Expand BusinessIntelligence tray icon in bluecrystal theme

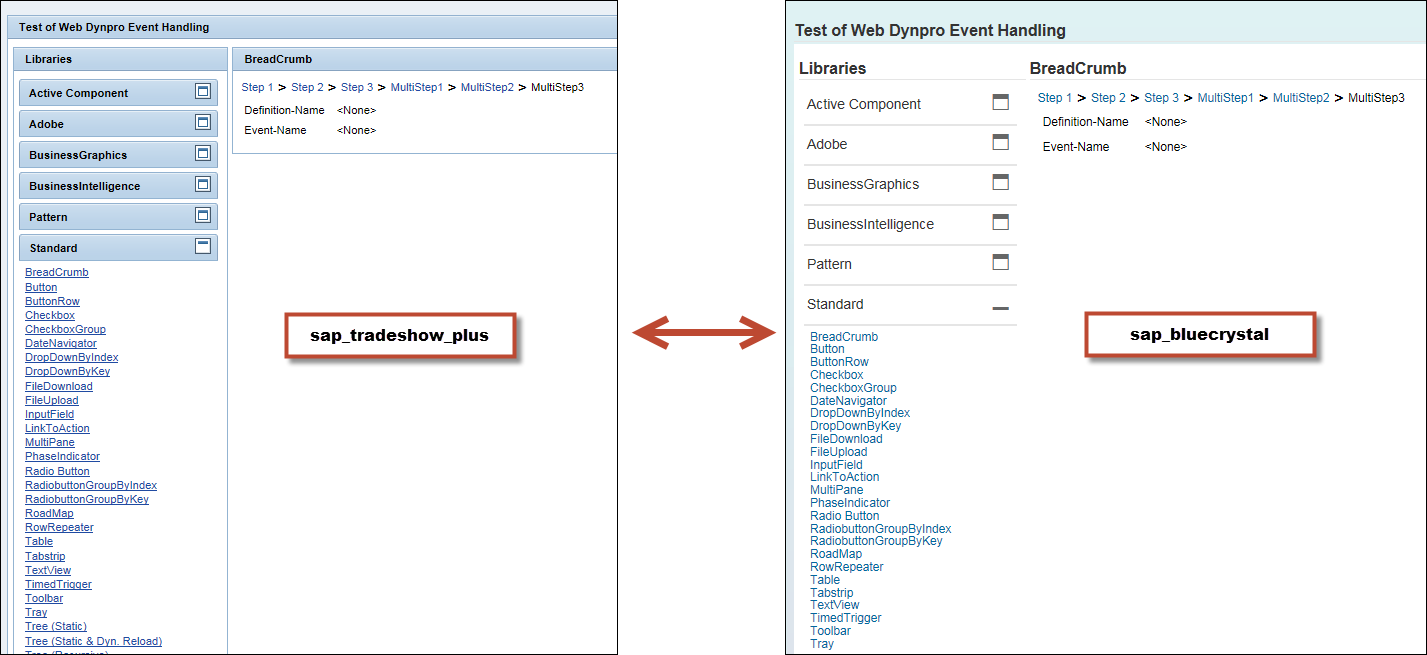[1000, 222]
